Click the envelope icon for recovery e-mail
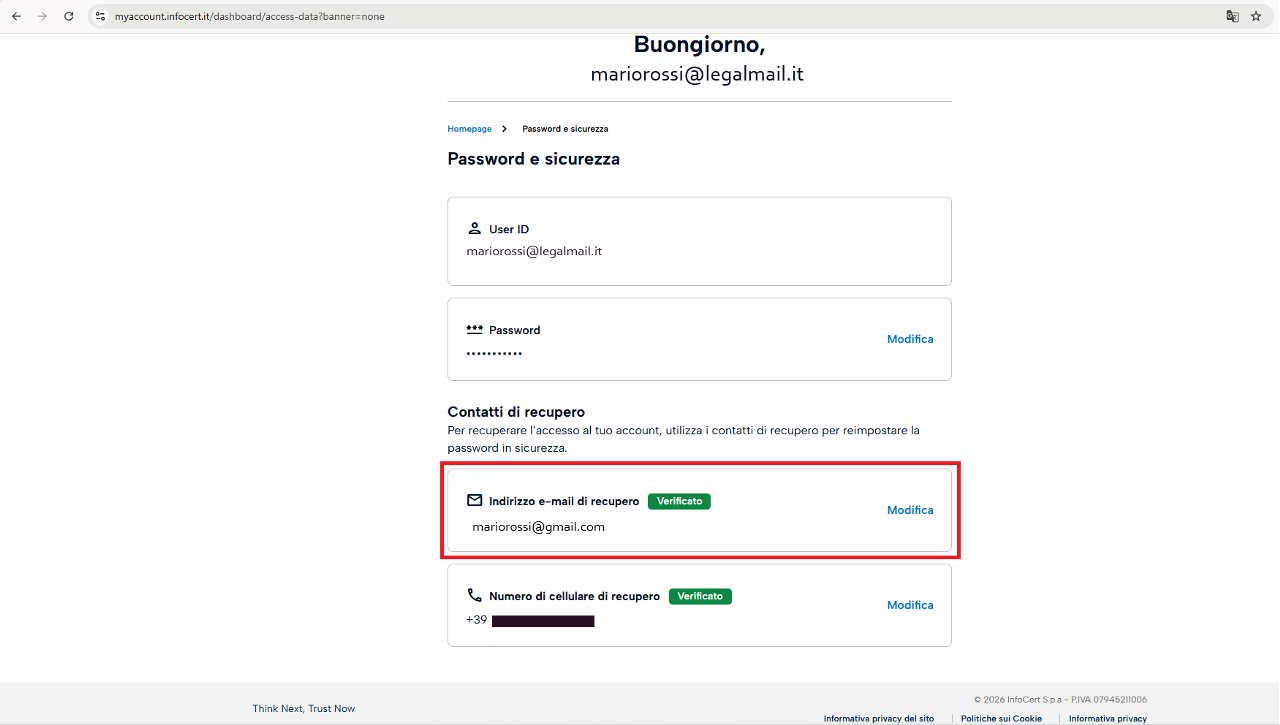 tap(475, 500)
